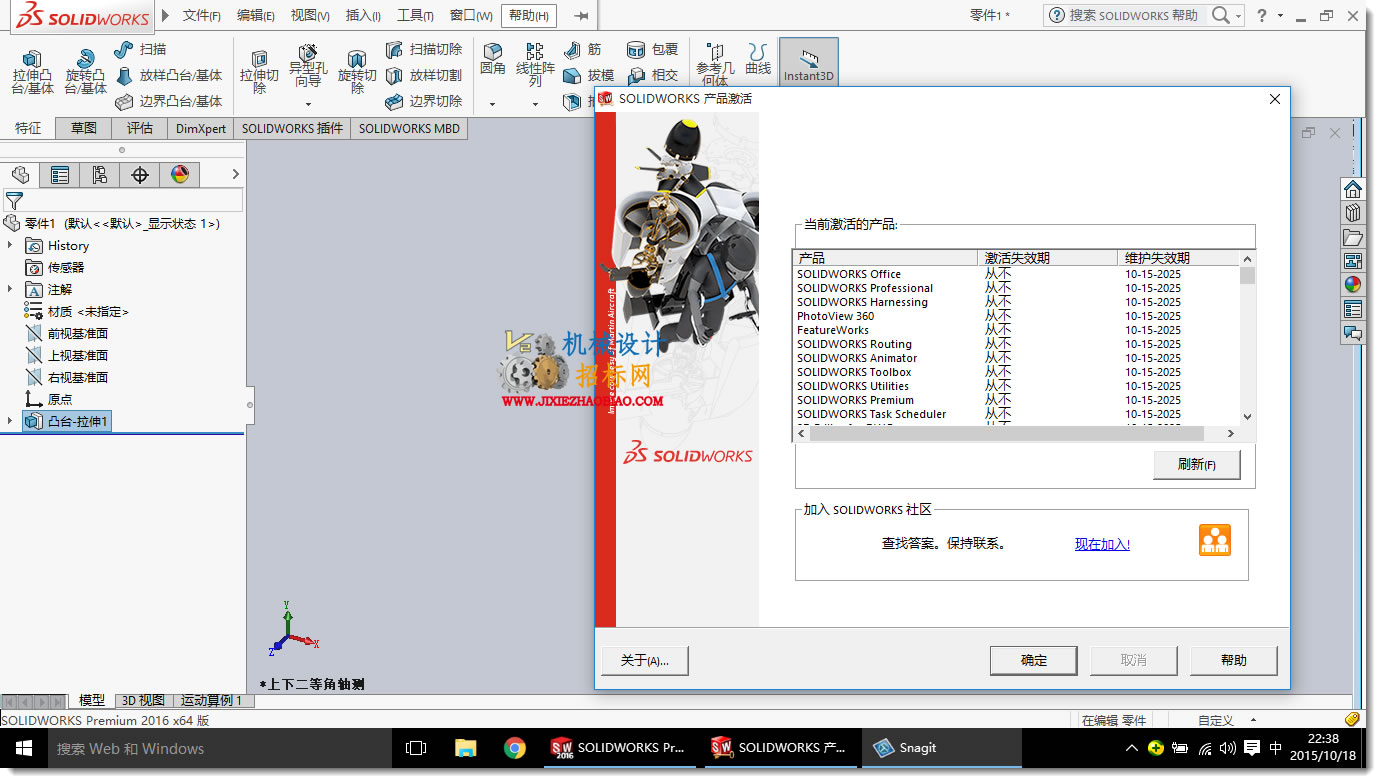Click the 筋 rib tool
The height and width of the screenshot is (783, 1381).
(583, 49)
